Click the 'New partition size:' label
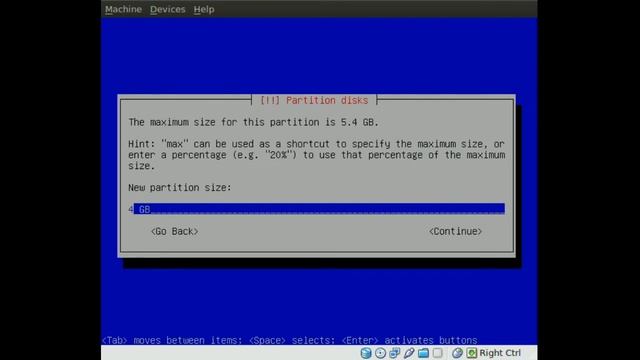Image resolution: width=640 pixels, height=360 pixels. point(180,188)
